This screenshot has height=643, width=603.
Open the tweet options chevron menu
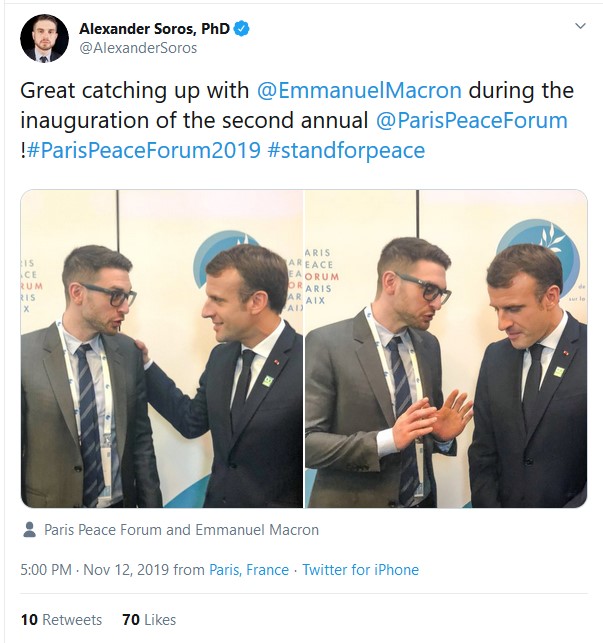pos(580,26)
